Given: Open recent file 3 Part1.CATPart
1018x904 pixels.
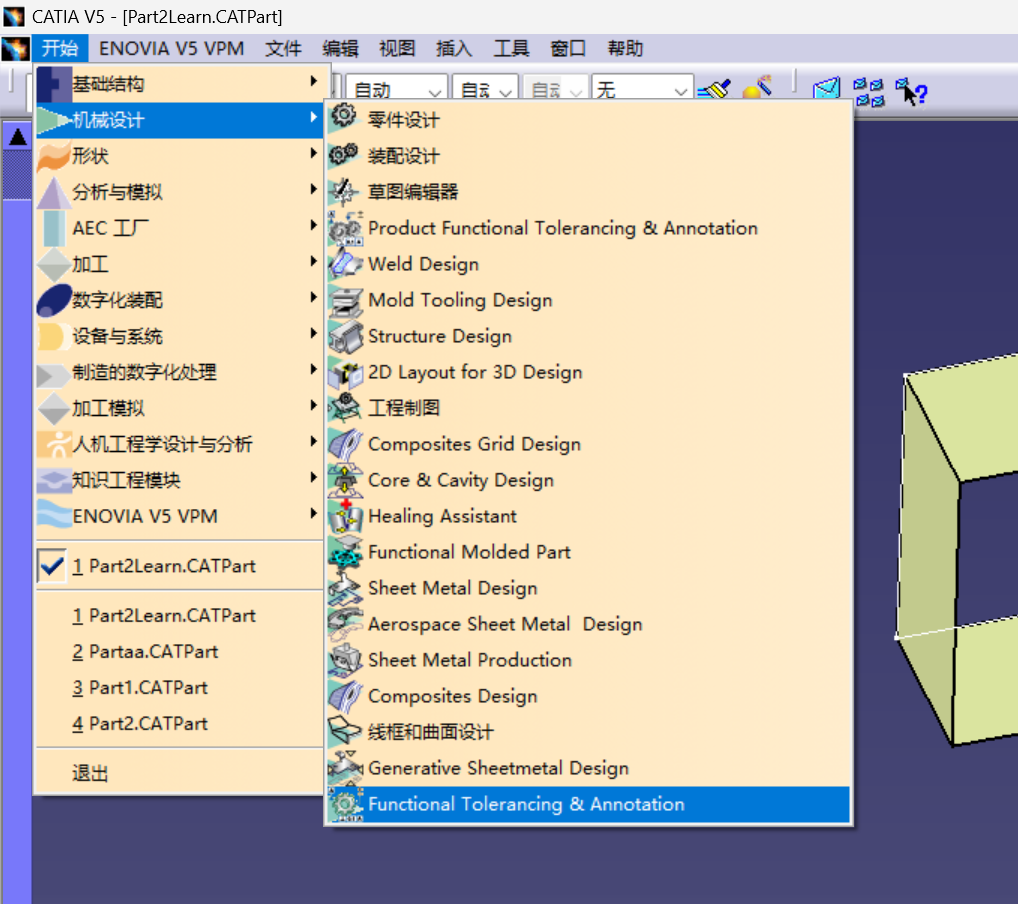Looking at the screenshot, I should pos(180,687).
